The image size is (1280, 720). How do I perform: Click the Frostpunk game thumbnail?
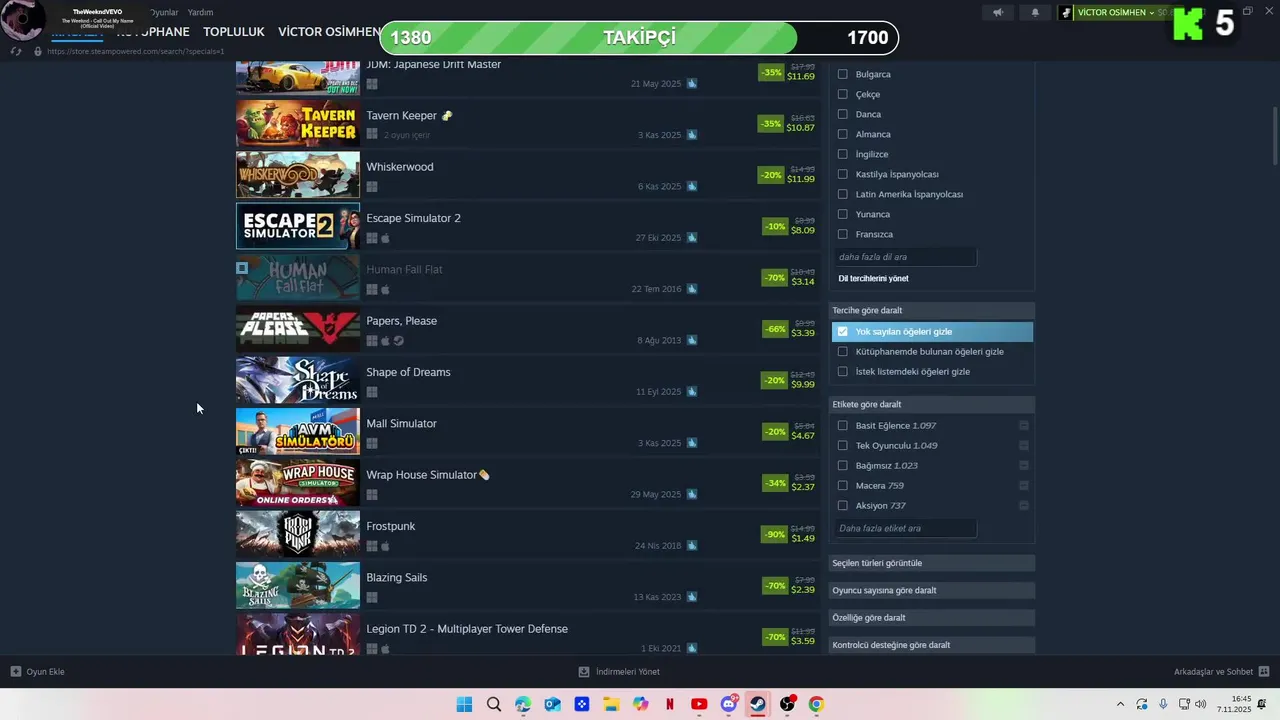pos(298,534)
